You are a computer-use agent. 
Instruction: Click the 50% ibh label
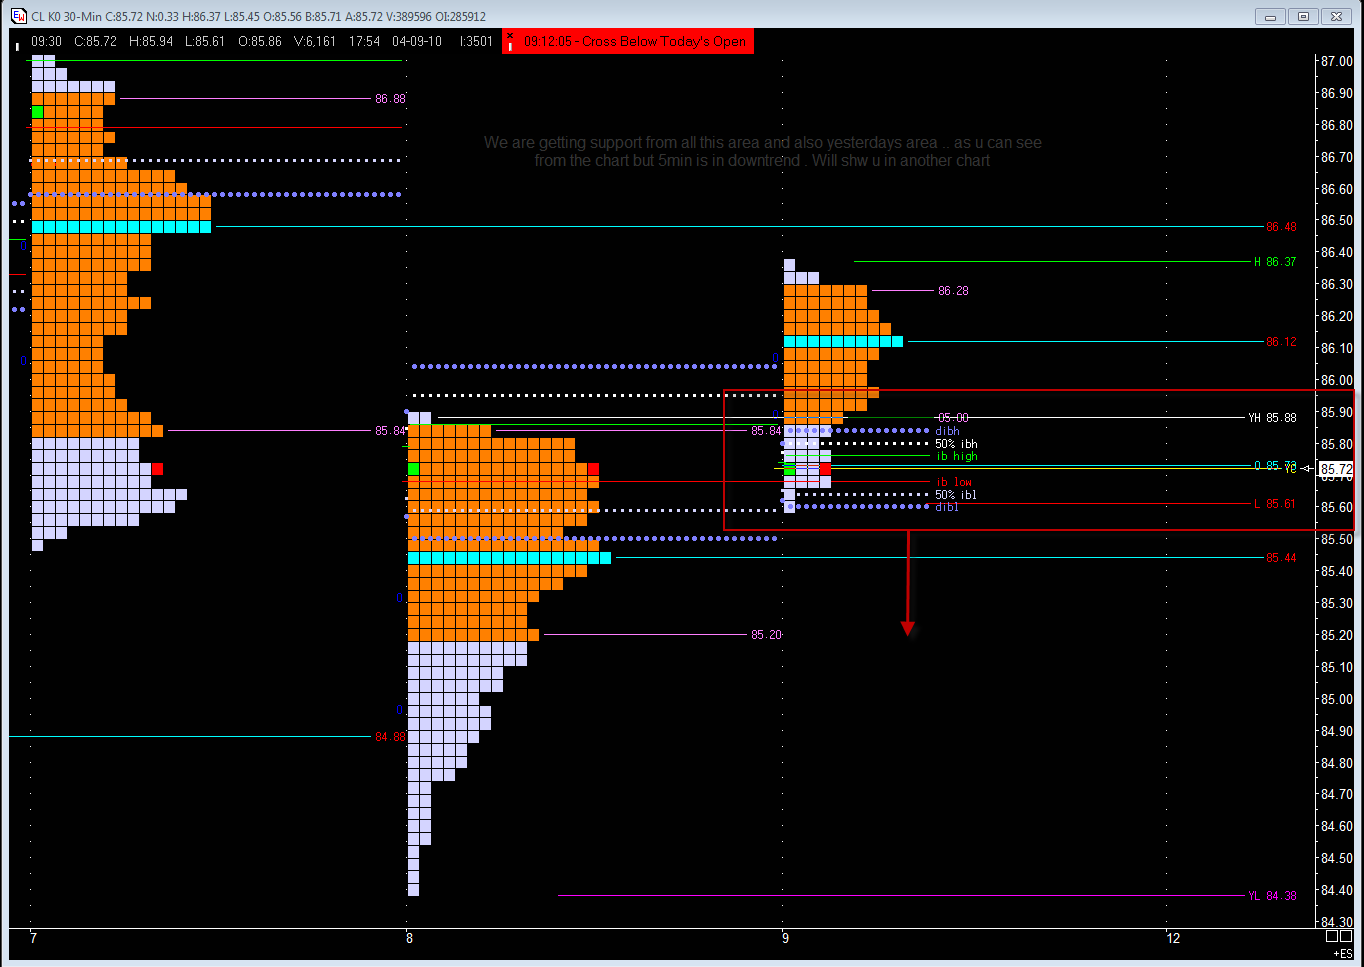pos(956,444)
